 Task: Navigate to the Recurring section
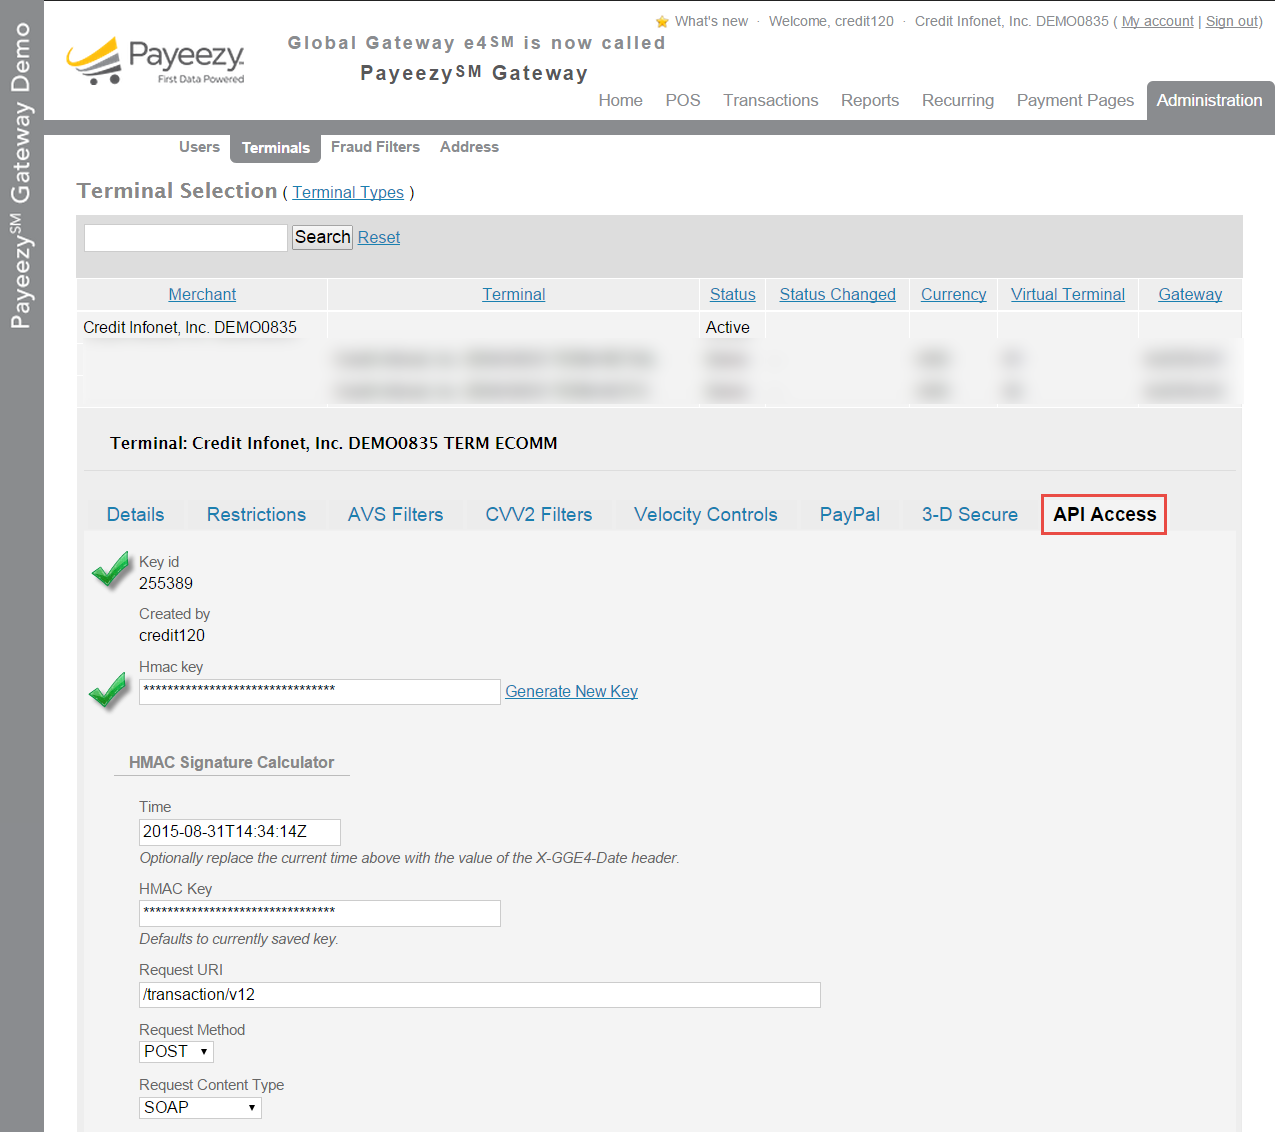[x=957, y=100]
